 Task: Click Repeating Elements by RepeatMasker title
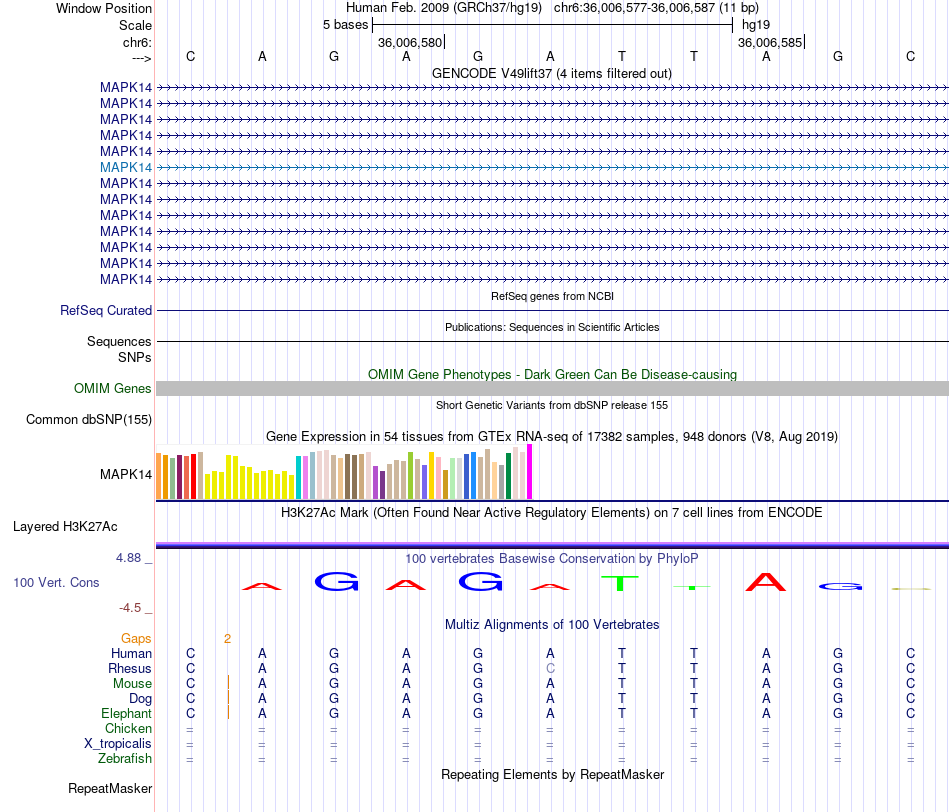click(x=552, y=775)
